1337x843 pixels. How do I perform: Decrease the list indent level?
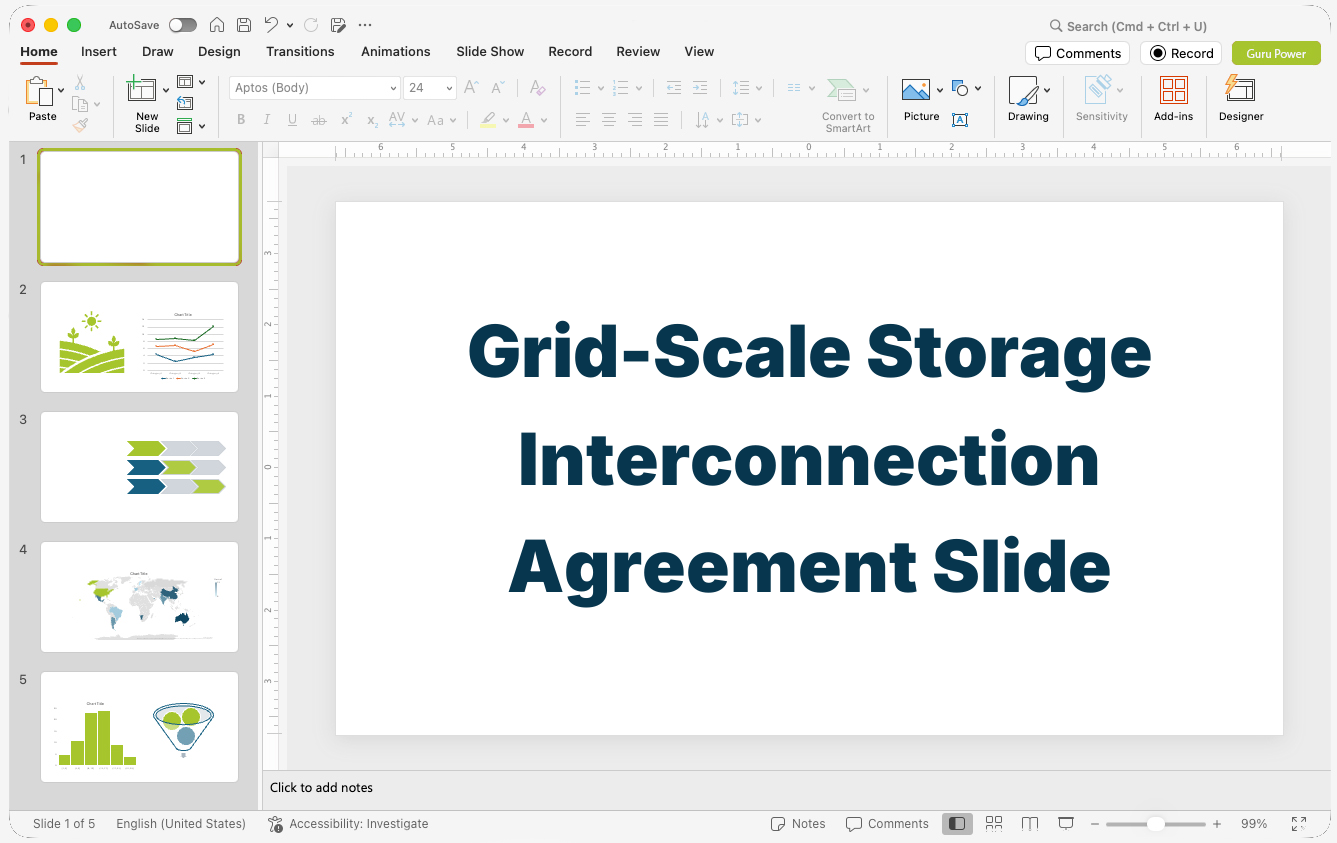tap(674, 88)
